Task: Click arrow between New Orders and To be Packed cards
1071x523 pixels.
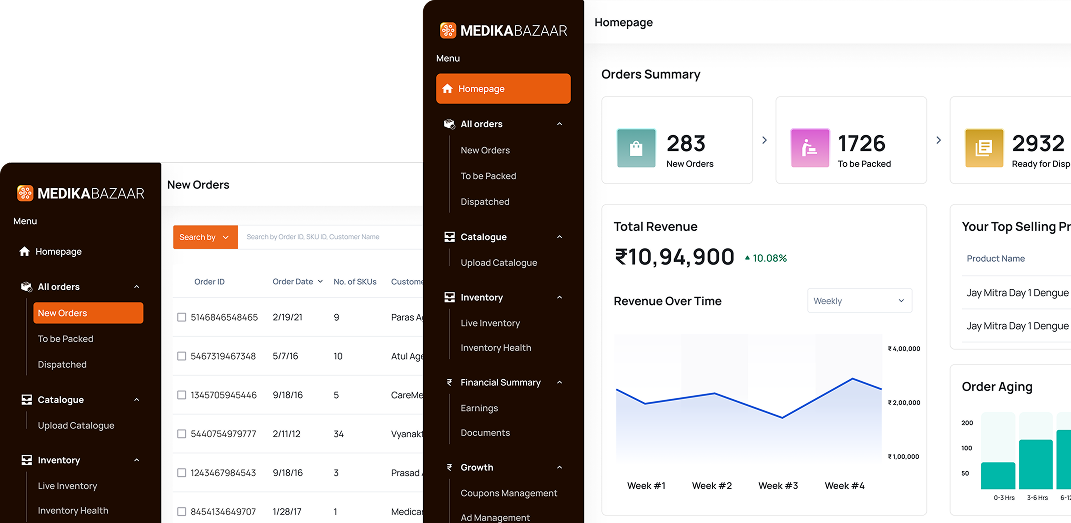Action: point(764,140)
